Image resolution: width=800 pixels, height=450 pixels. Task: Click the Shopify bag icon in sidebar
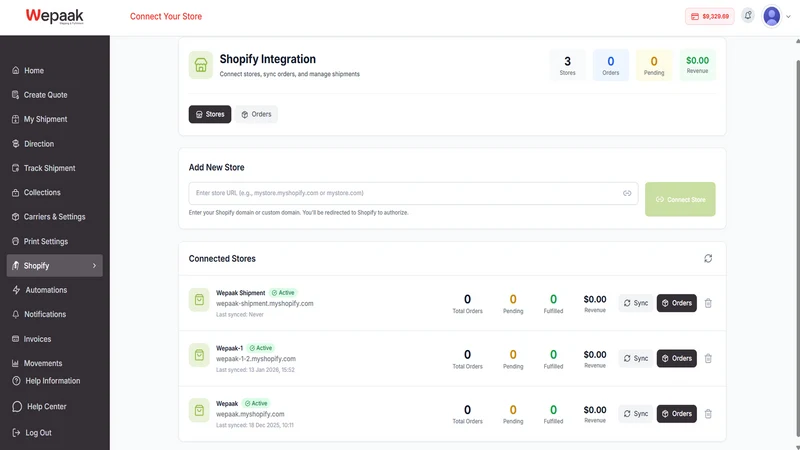(x=15, y=265)
